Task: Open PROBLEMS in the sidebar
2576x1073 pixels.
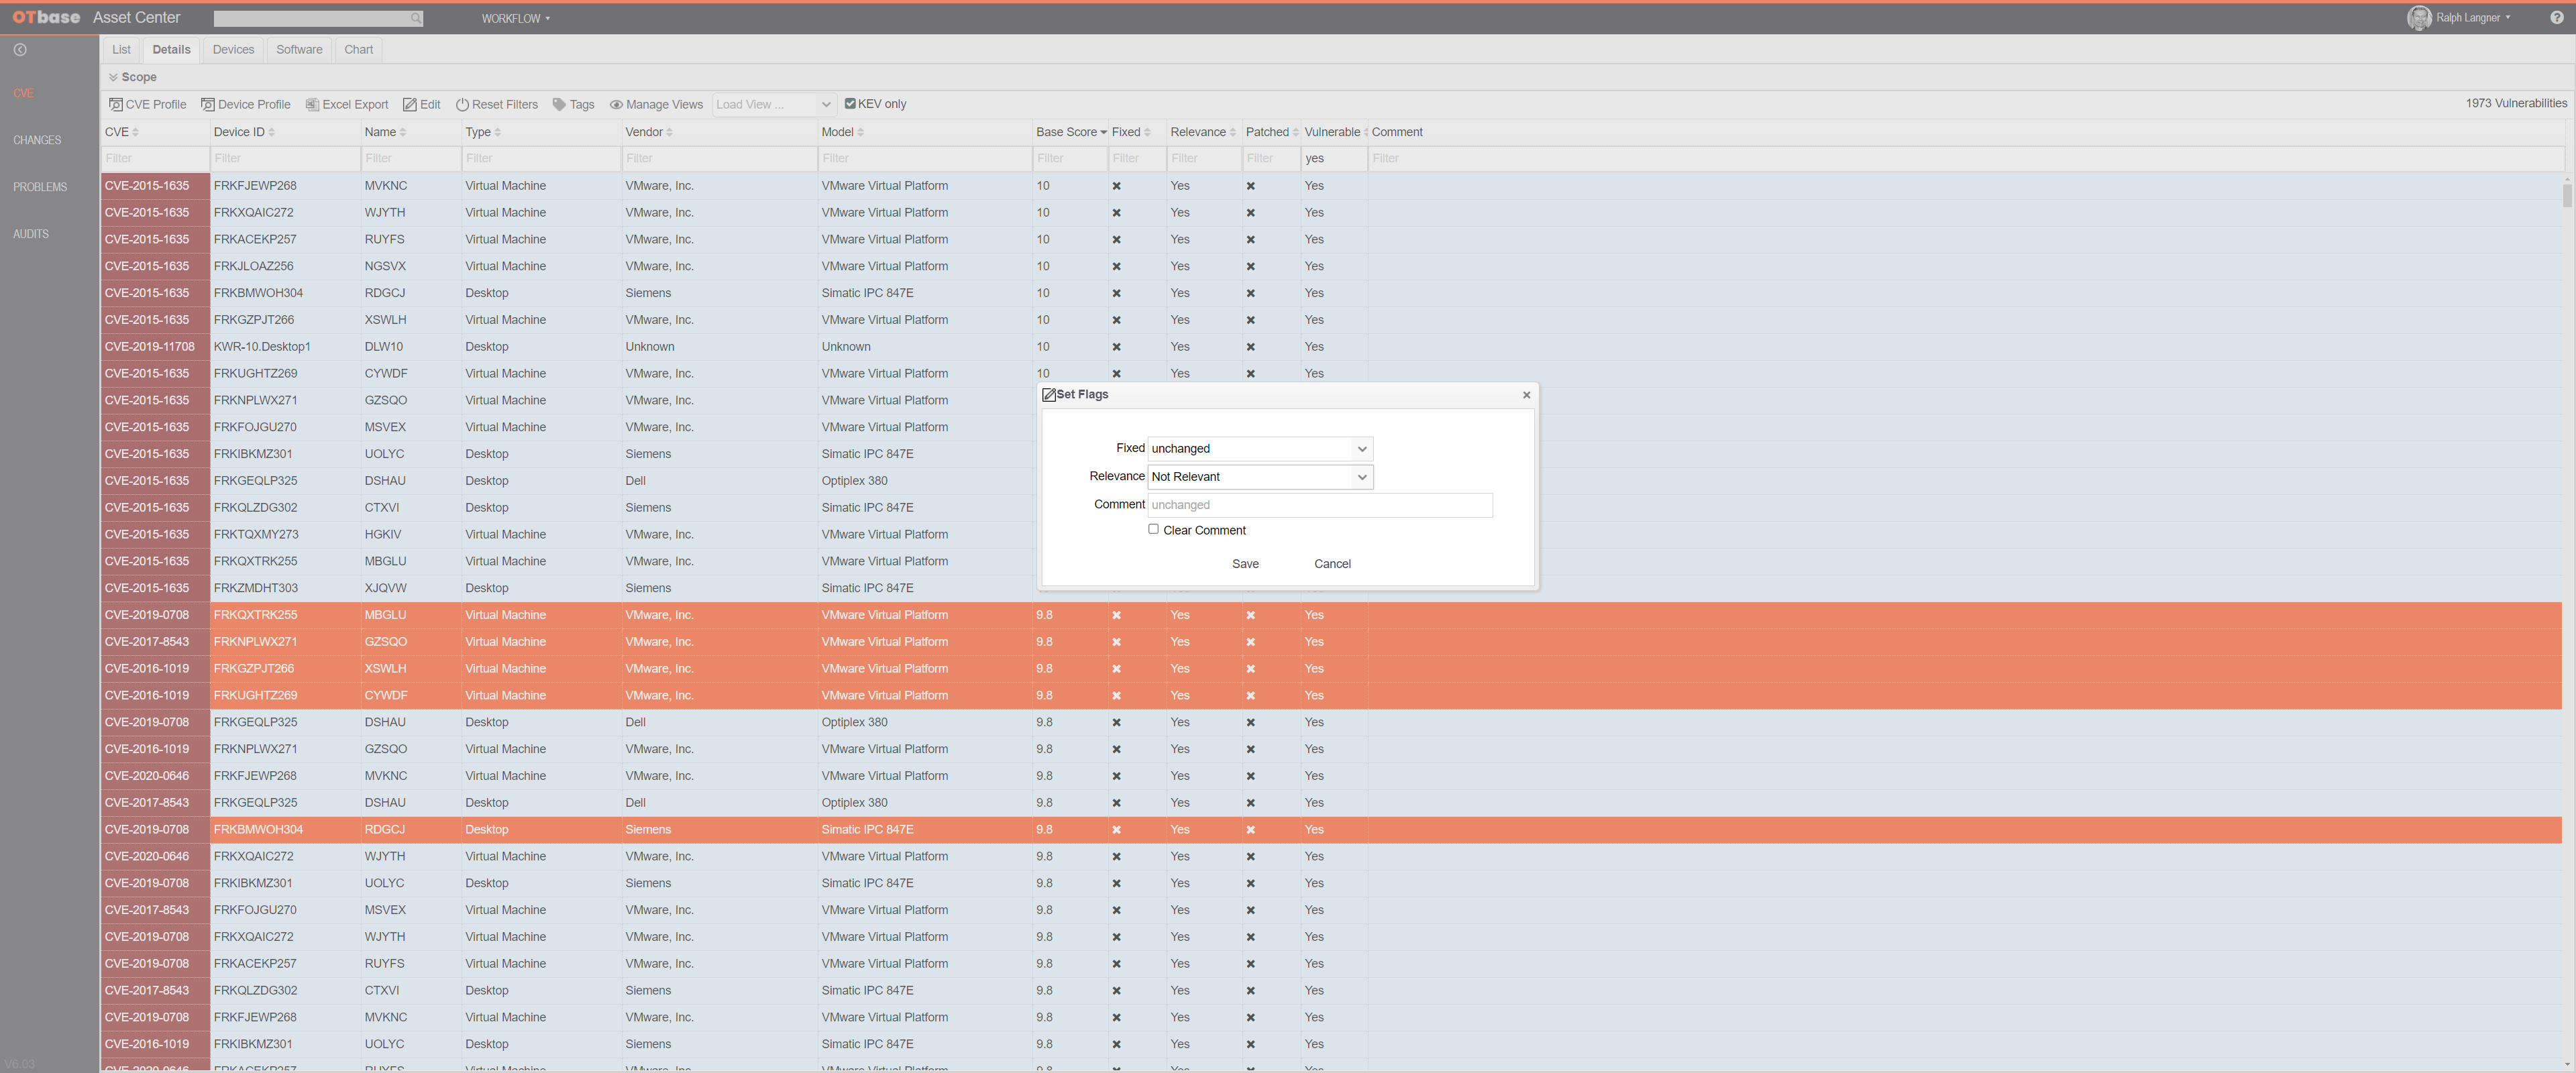Action: point(40,187)
